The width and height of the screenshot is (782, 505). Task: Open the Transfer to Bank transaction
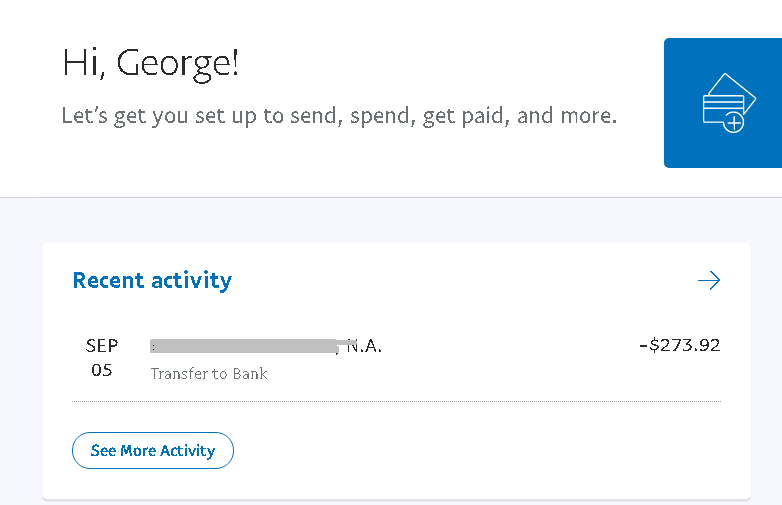pos(209,374)
